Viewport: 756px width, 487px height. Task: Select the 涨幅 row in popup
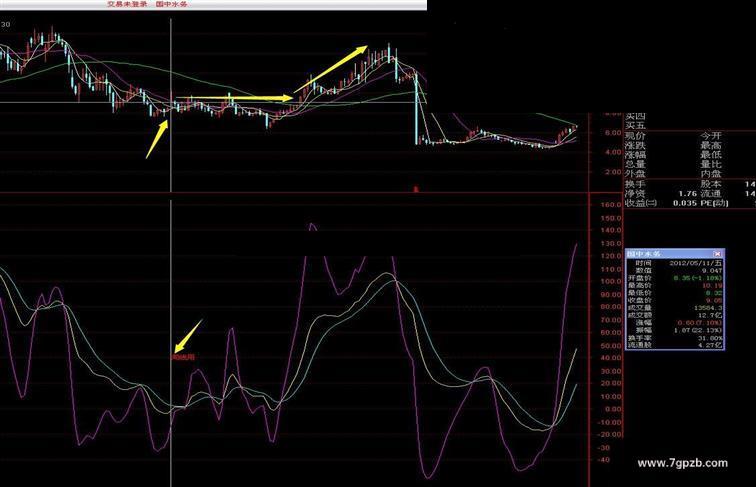tap(675, 323)
